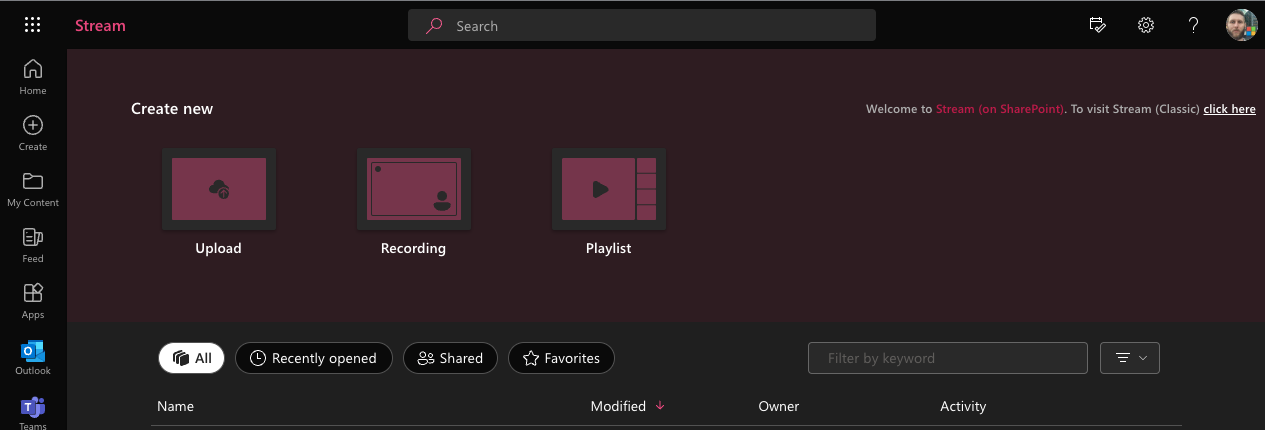Click the Playlist card thumbnail
Image resolution: width=1265 pixels, height=430 pixels.
(609, 189)
